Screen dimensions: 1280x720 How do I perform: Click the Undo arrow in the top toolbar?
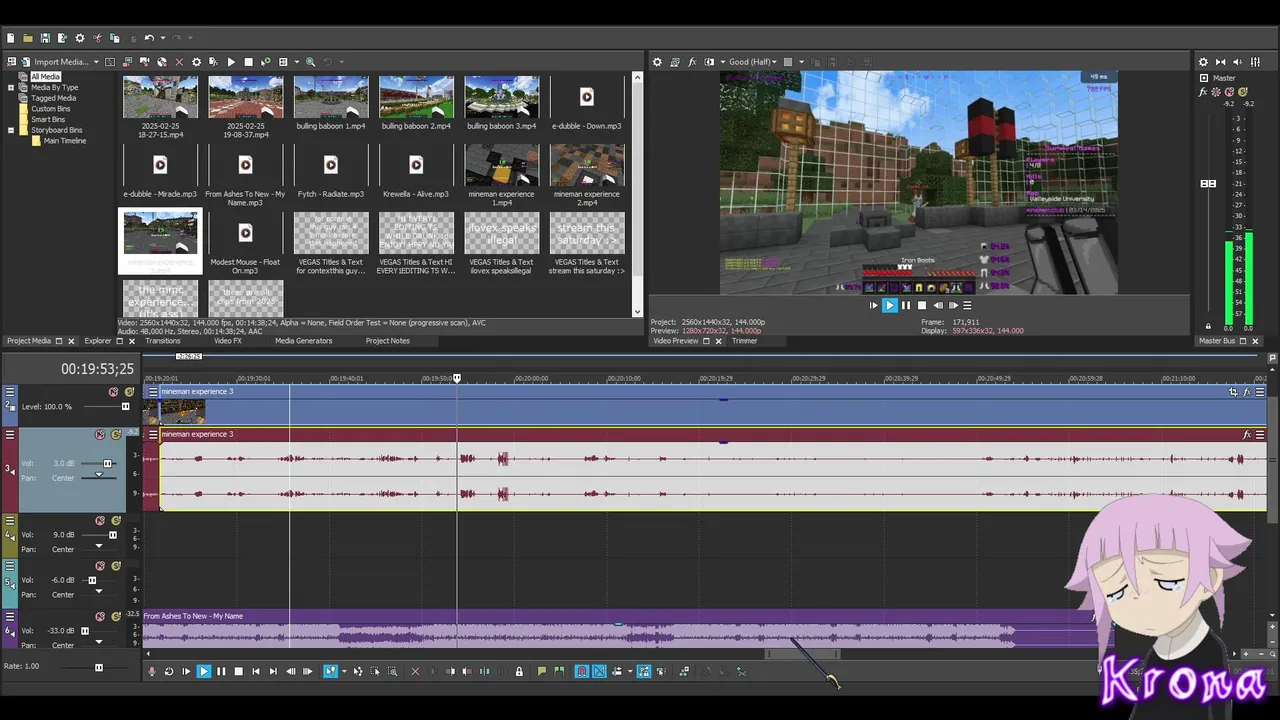pyautogui.click(x=149, y=38)
